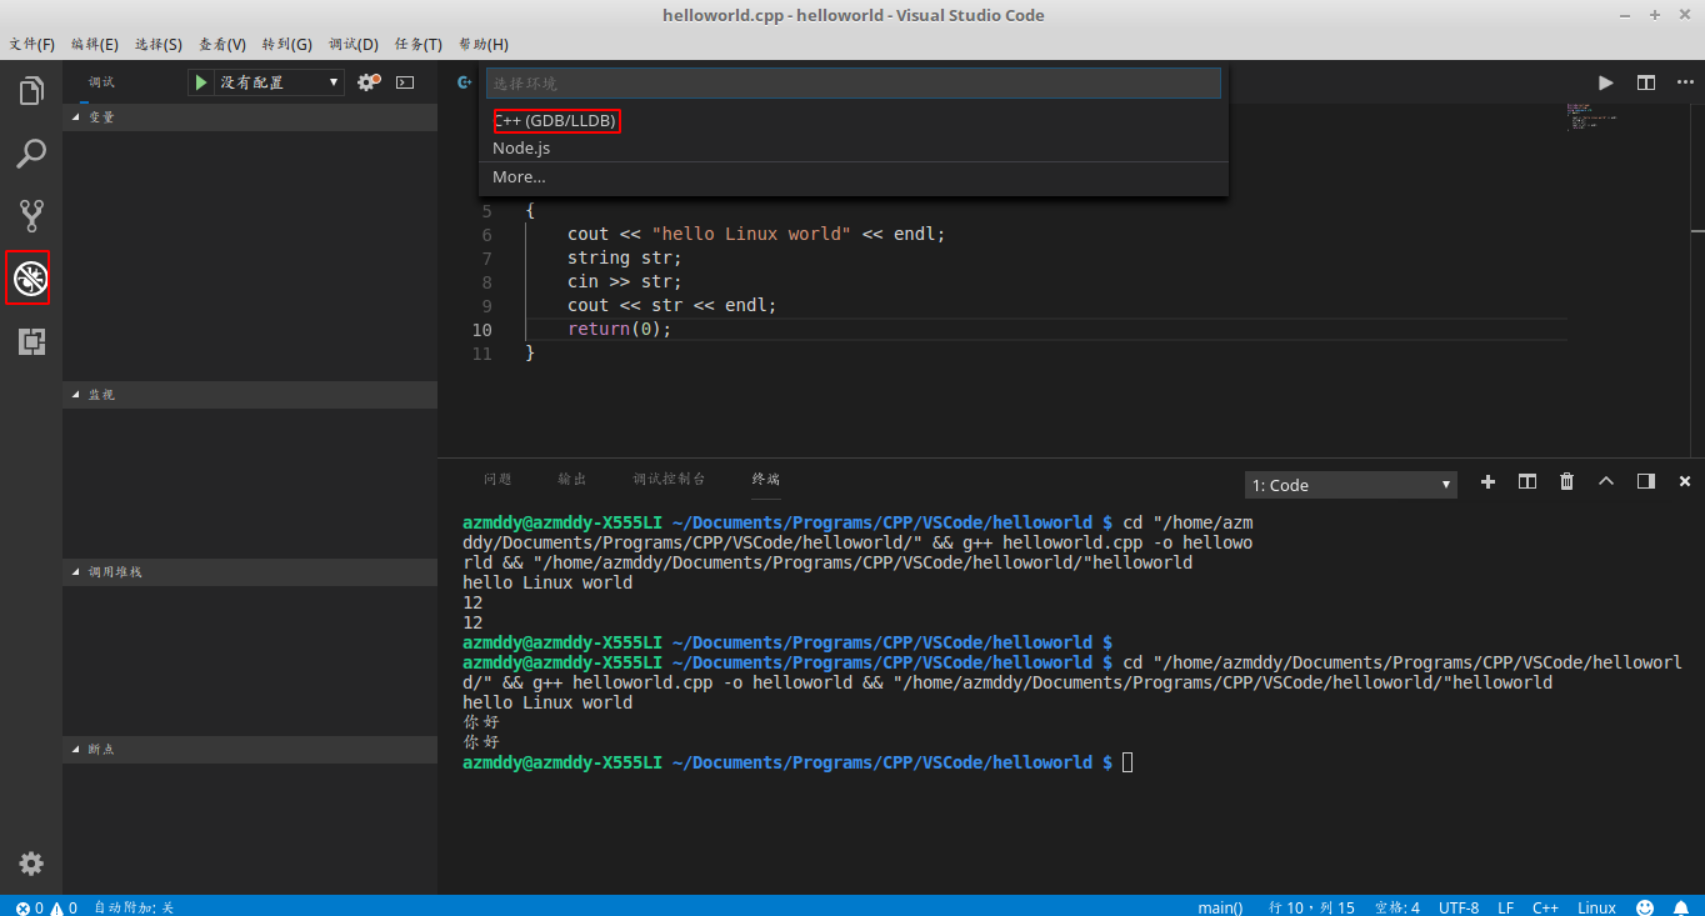Open the debug configuration dropdown
1705x917 pixels.
(278, 82)
